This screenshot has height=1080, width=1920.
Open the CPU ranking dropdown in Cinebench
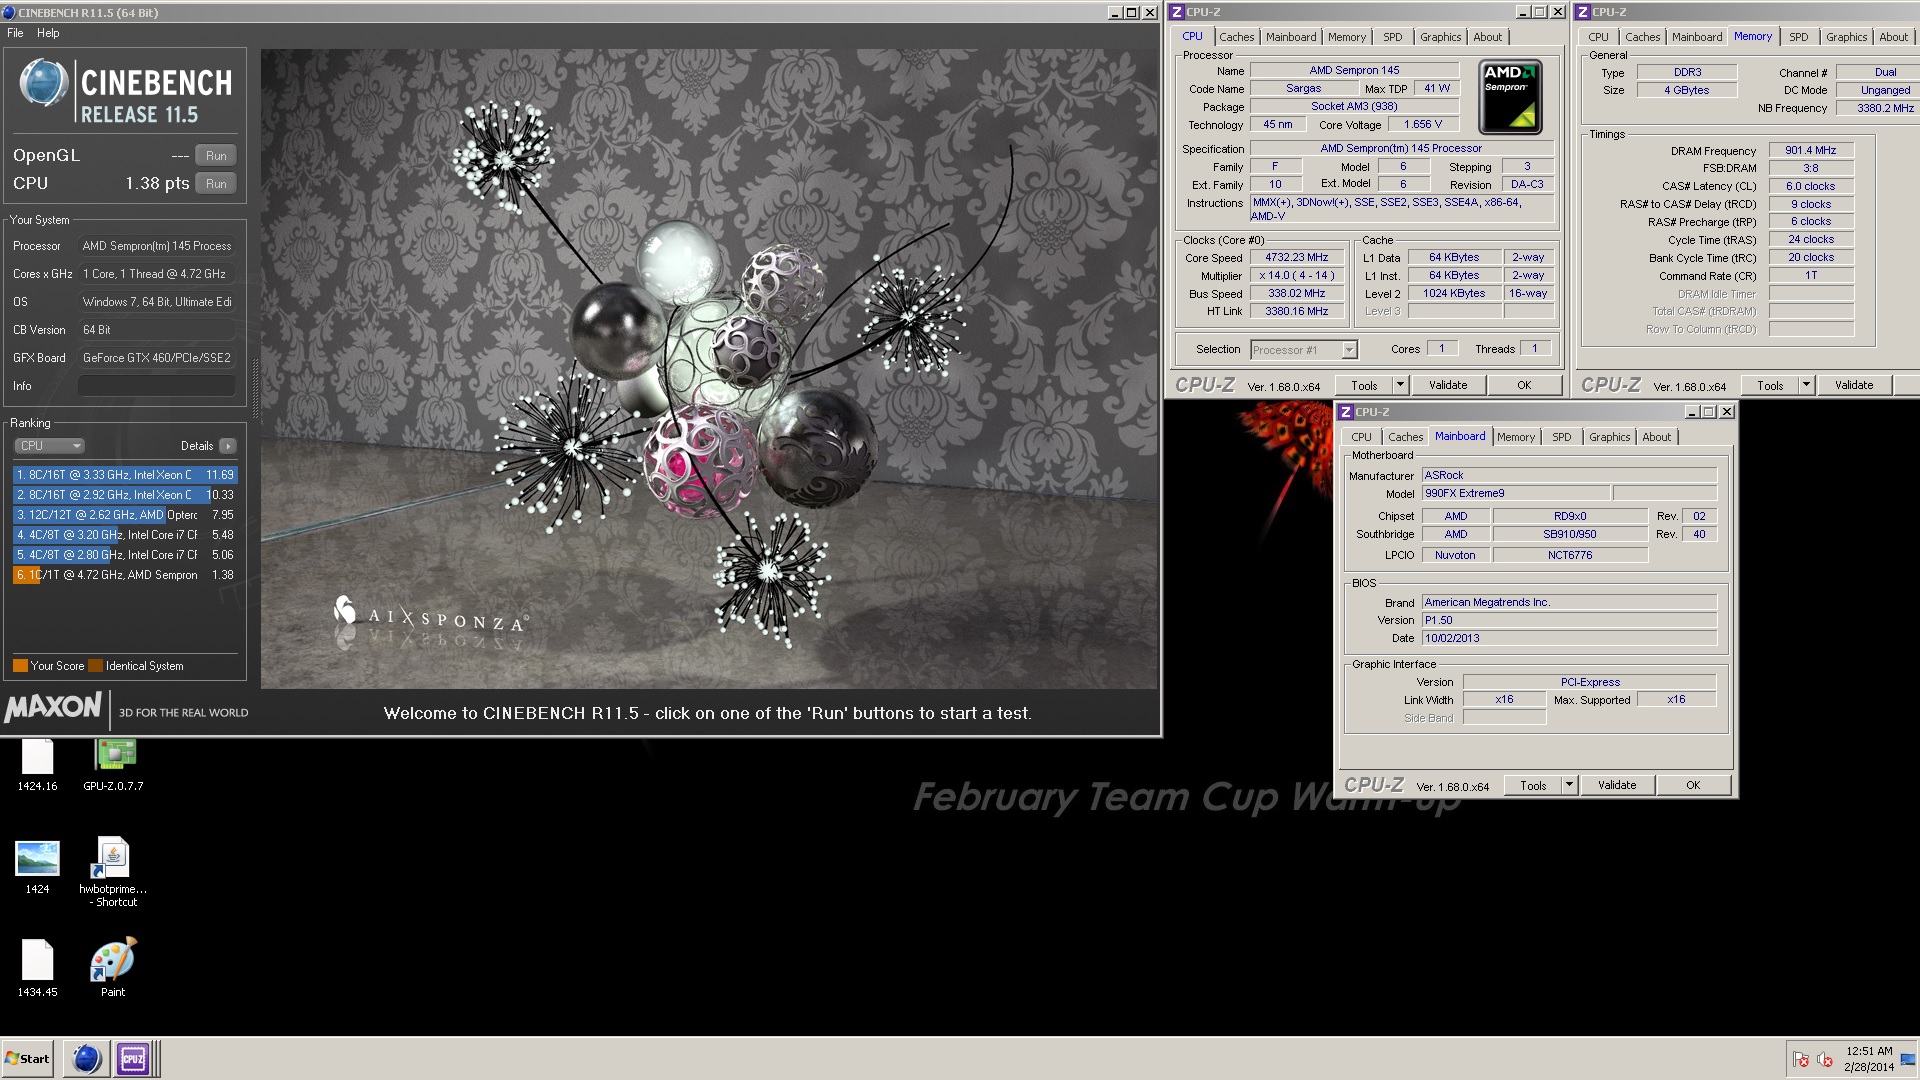[49, 446]
